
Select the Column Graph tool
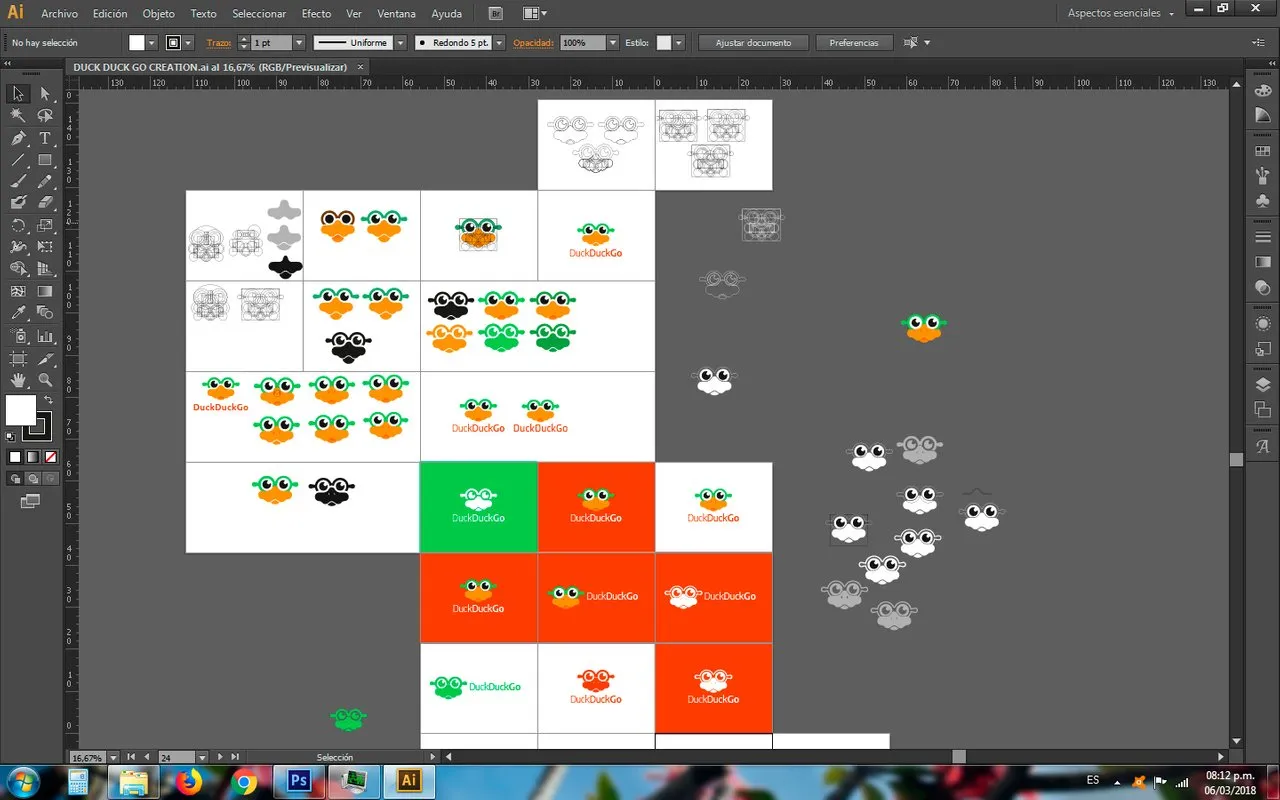click(45, 336)
